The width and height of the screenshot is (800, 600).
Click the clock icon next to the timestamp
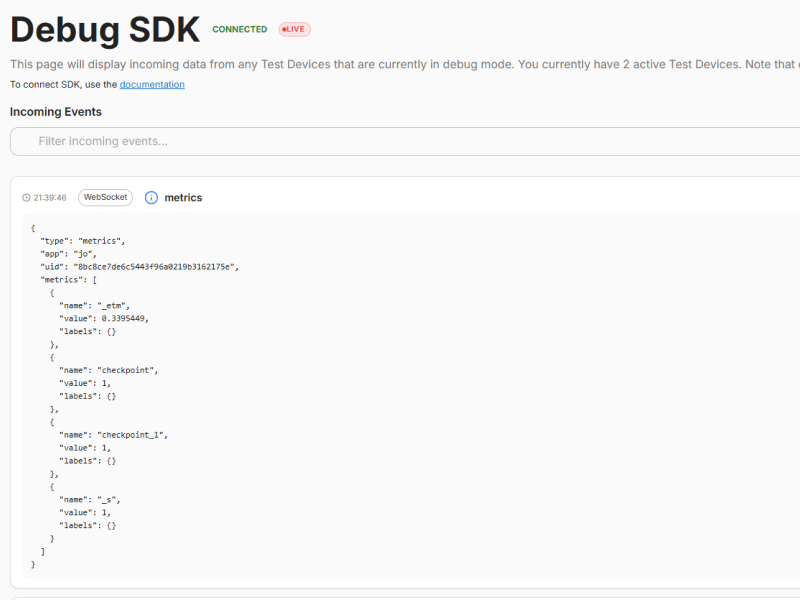coord(27,197)
